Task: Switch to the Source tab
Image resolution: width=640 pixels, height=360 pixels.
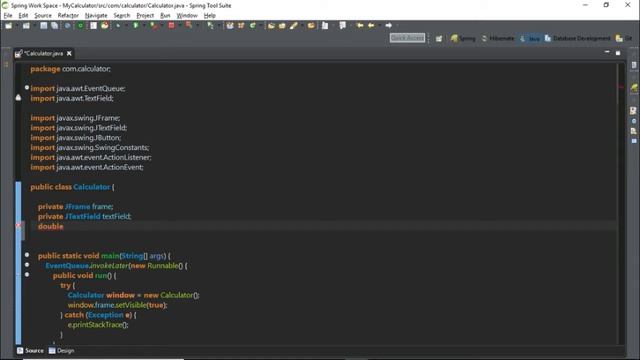Action: (30, 351)
